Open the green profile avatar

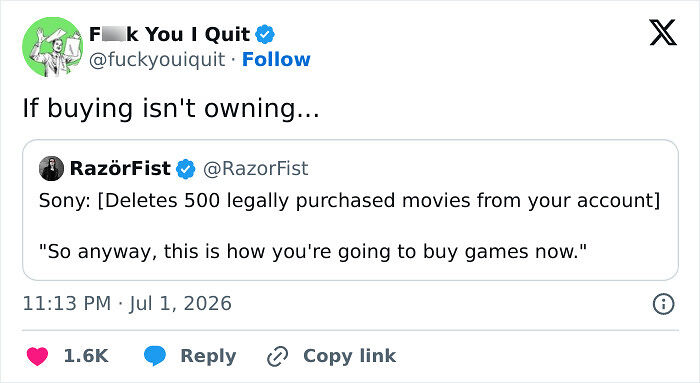pos(53,47)
